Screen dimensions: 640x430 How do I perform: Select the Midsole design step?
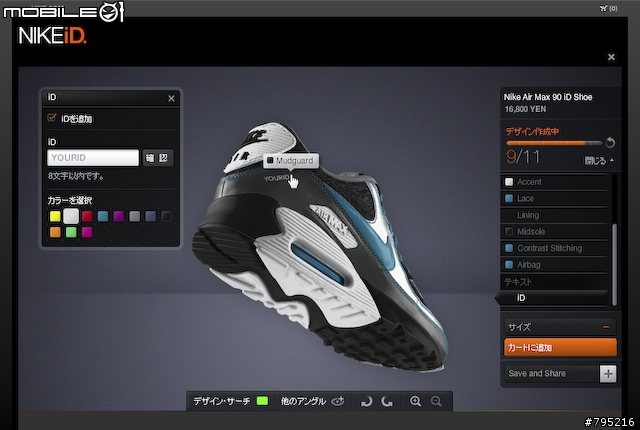click(x=555, y=232)
